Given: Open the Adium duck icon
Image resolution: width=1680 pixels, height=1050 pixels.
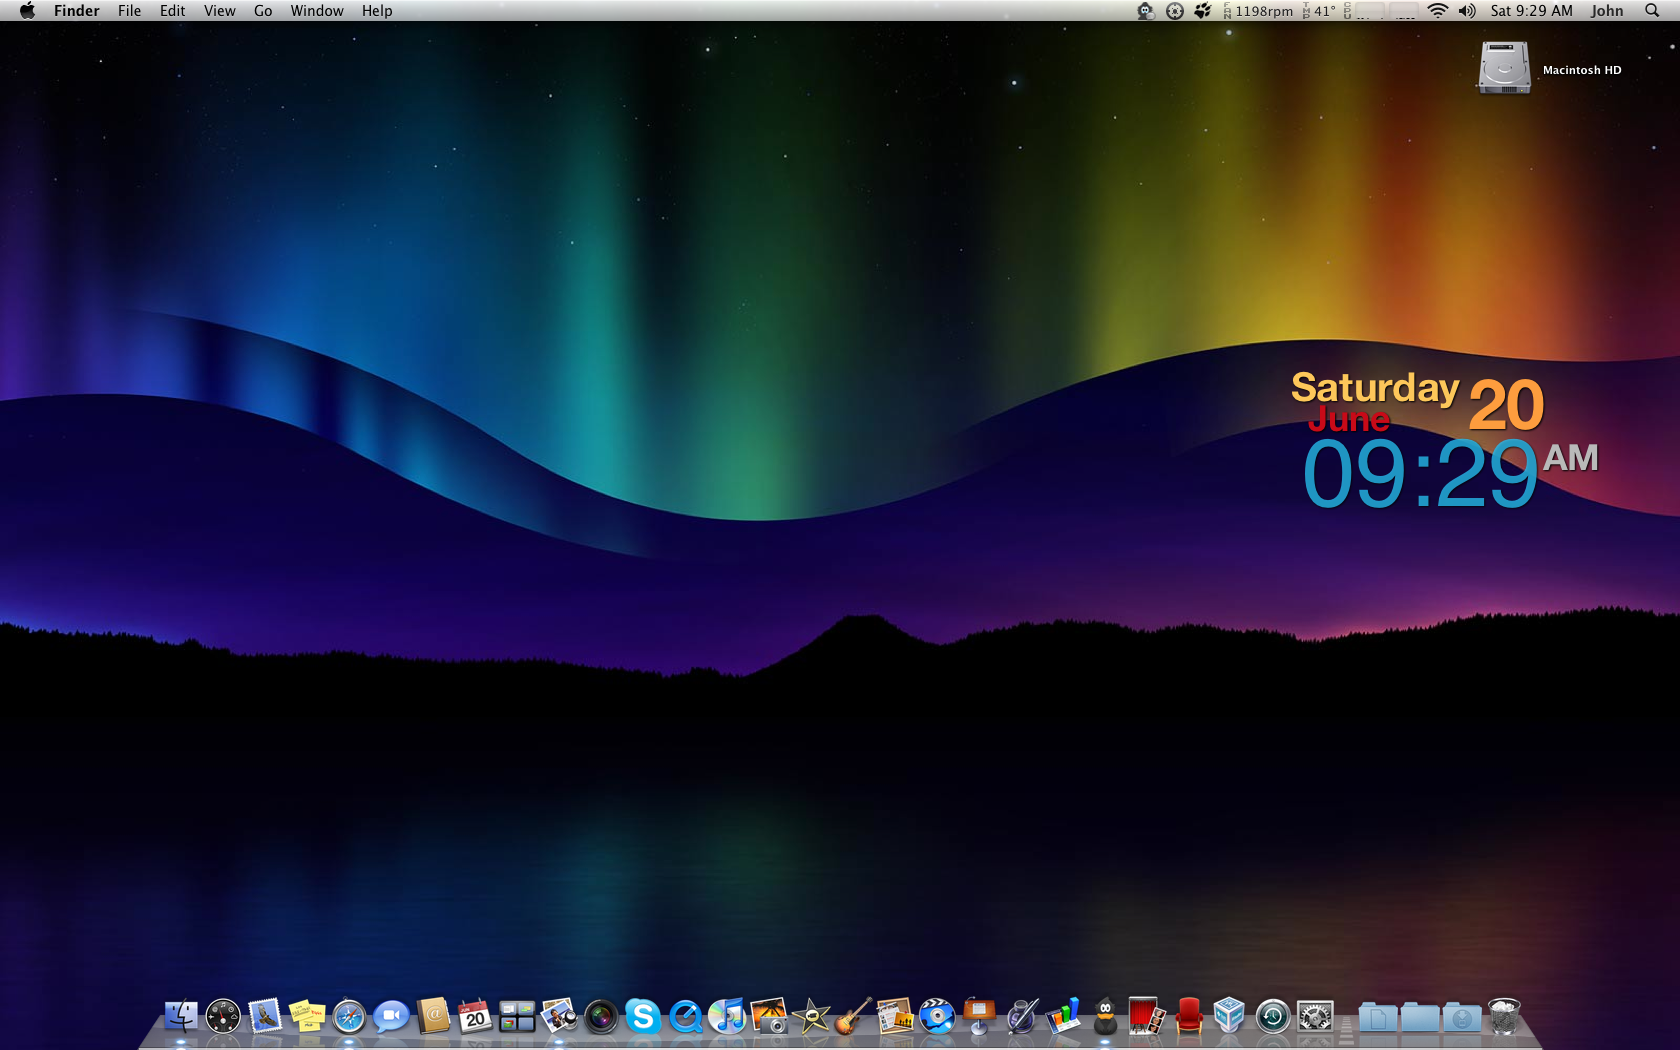Looking at the screenshot, I should coord(1105,1017).
